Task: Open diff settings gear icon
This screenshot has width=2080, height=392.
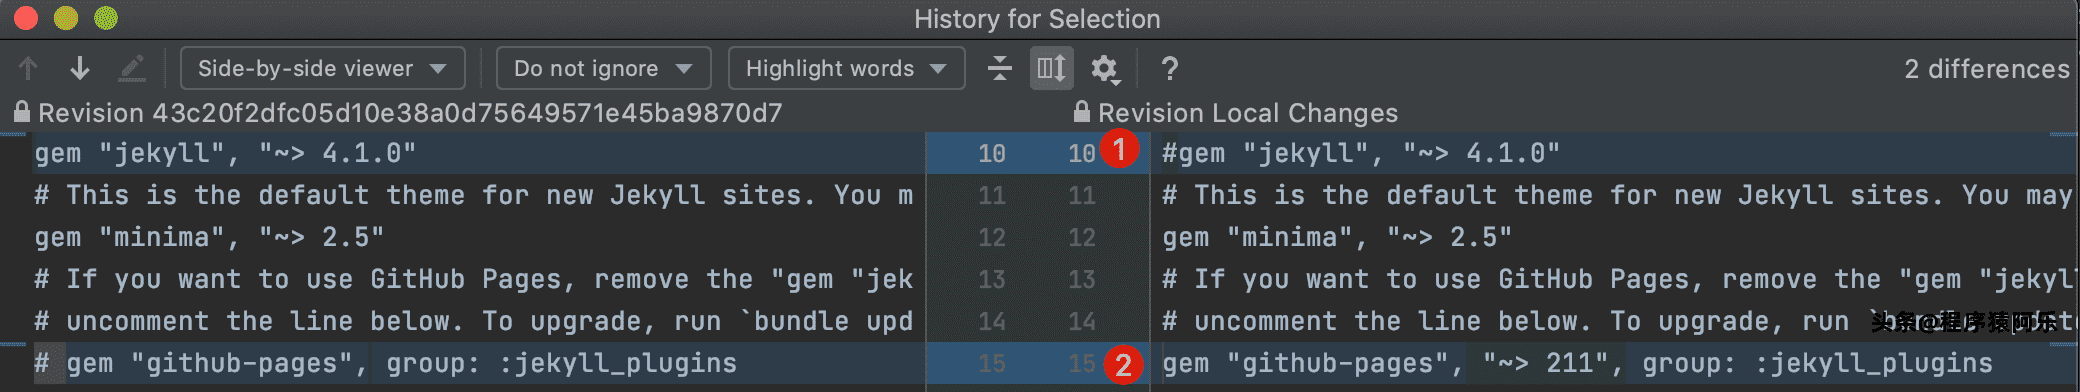Action: [1104, 68]
